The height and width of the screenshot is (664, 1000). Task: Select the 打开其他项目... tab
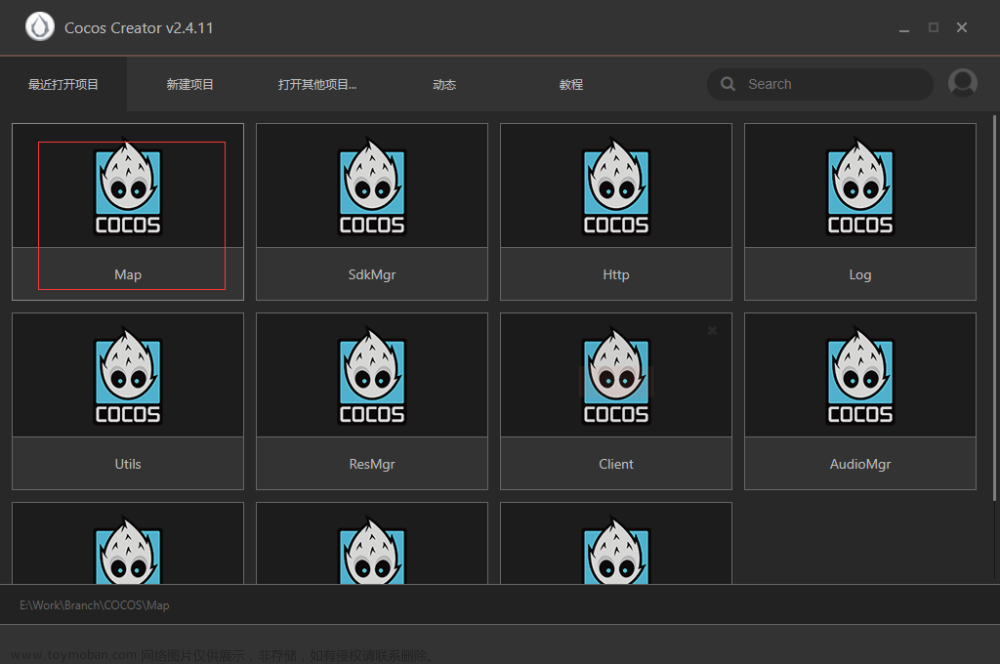317,84
